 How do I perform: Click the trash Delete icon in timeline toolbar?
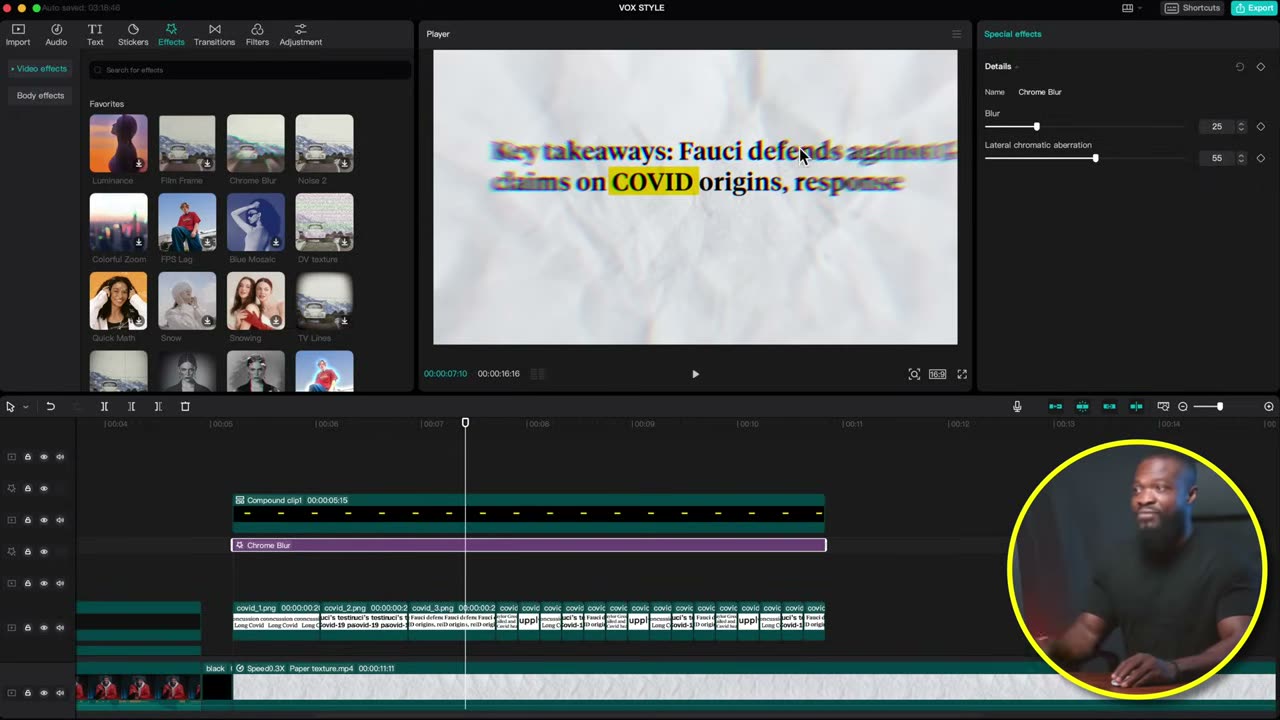point(185,407)
